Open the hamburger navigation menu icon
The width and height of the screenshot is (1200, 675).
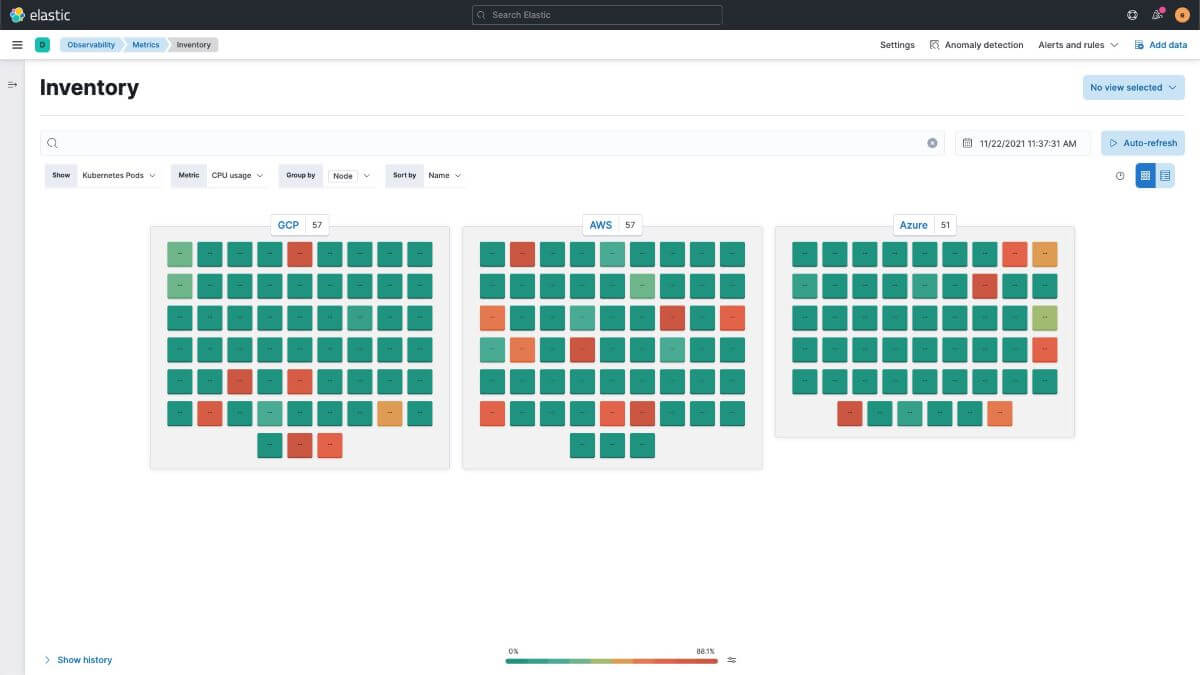[x=17, y=44]
